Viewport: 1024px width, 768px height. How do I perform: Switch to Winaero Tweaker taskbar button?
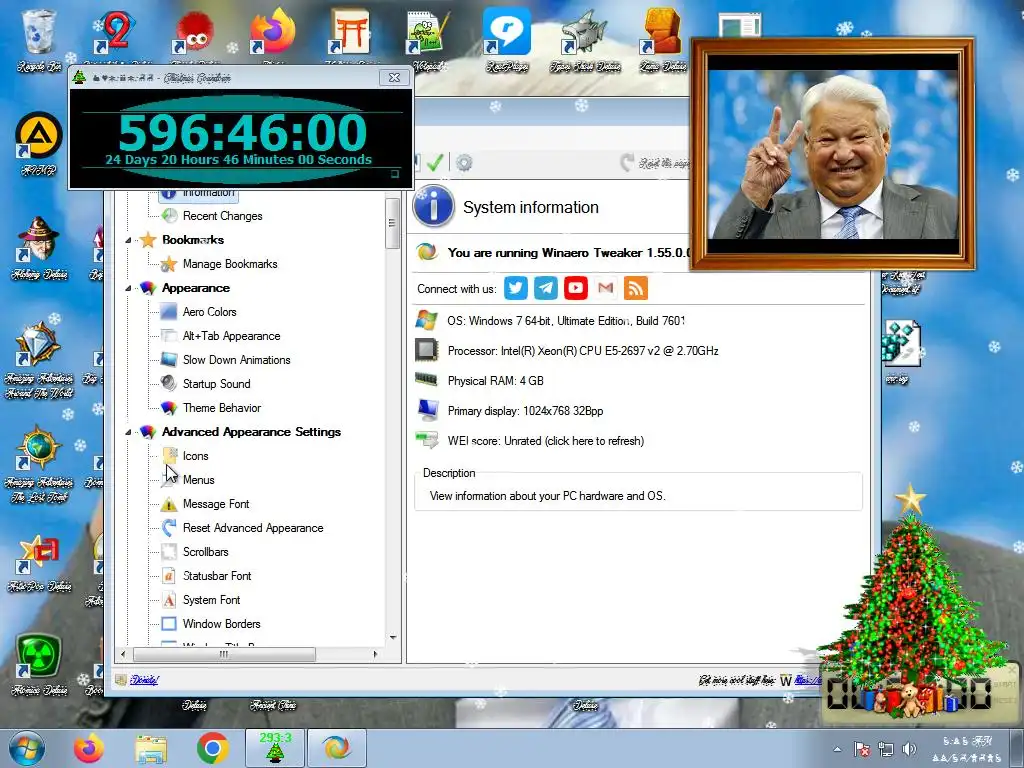point(336,748)
